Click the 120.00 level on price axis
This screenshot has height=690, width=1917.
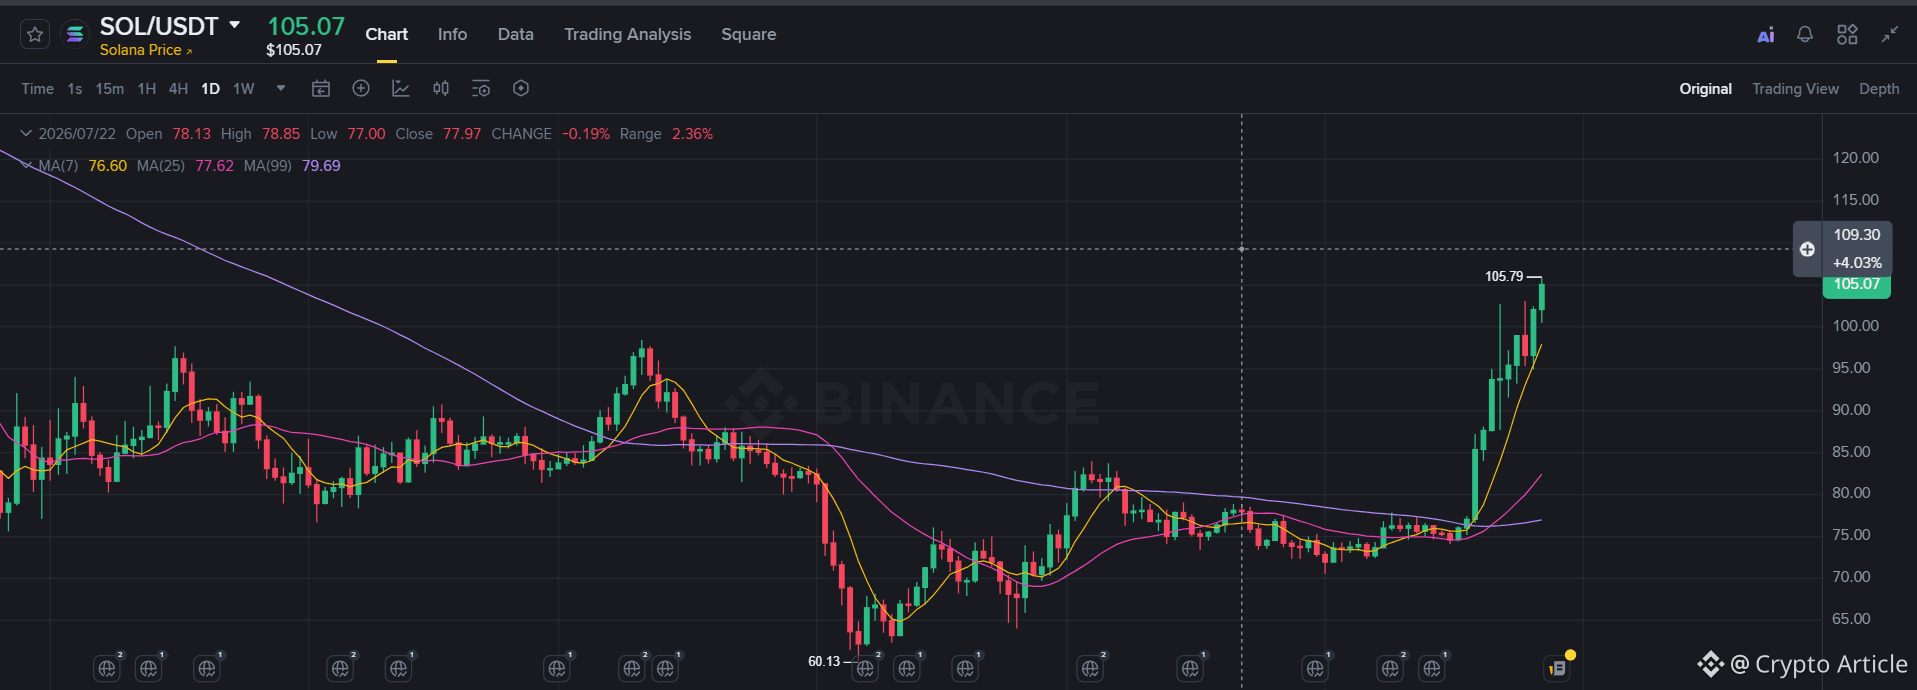click(1856, 158)
